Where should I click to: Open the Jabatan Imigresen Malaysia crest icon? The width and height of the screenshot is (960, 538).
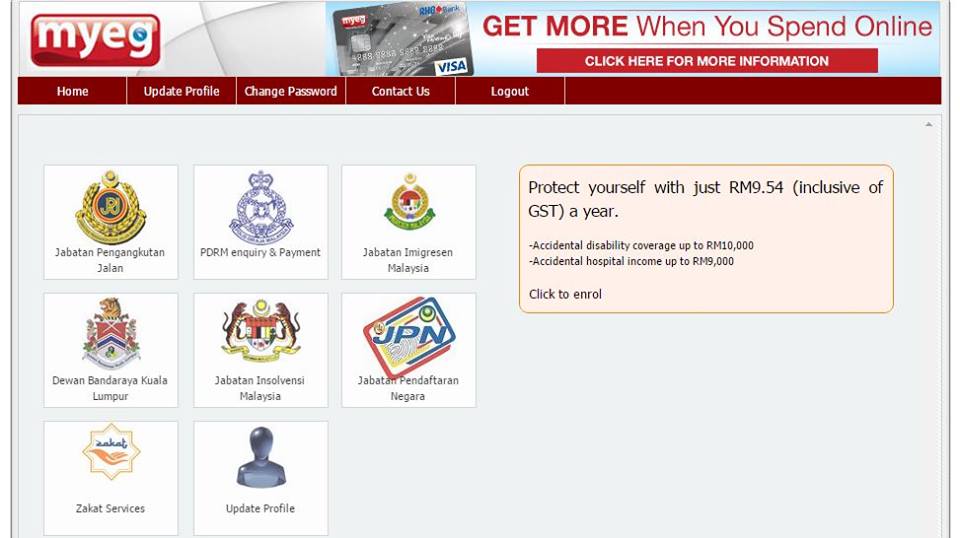click(409, 202)
